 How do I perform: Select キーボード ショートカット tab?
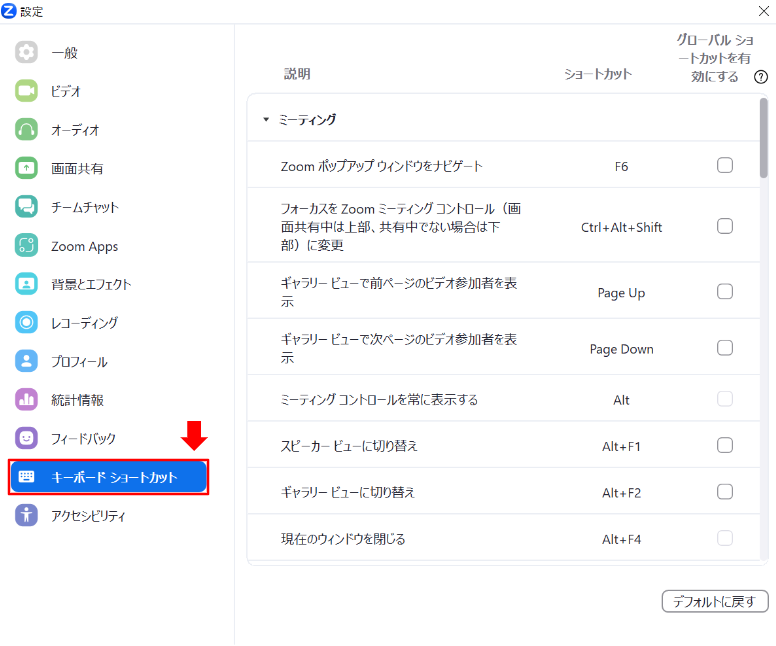[108, 477]
